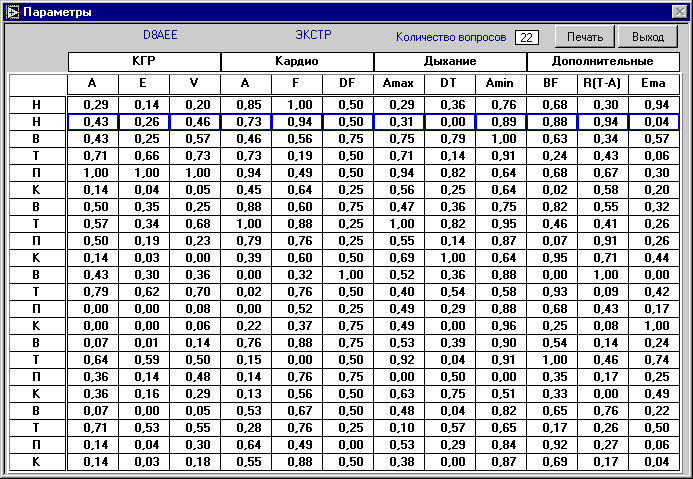Select the highlighted cell showing 0,89
This screenshot has width=693, height=479.
(500, 122)
